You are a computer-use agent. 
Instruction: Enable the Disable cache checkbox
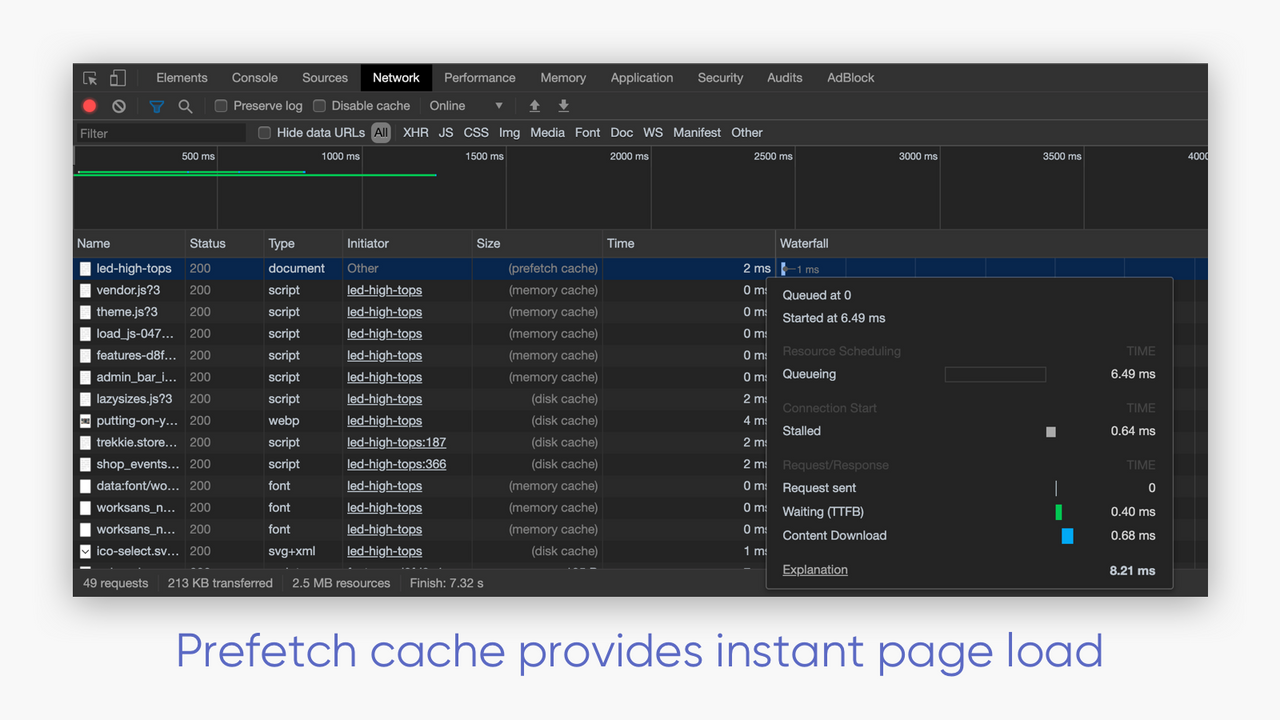click(x=319, y=105)
